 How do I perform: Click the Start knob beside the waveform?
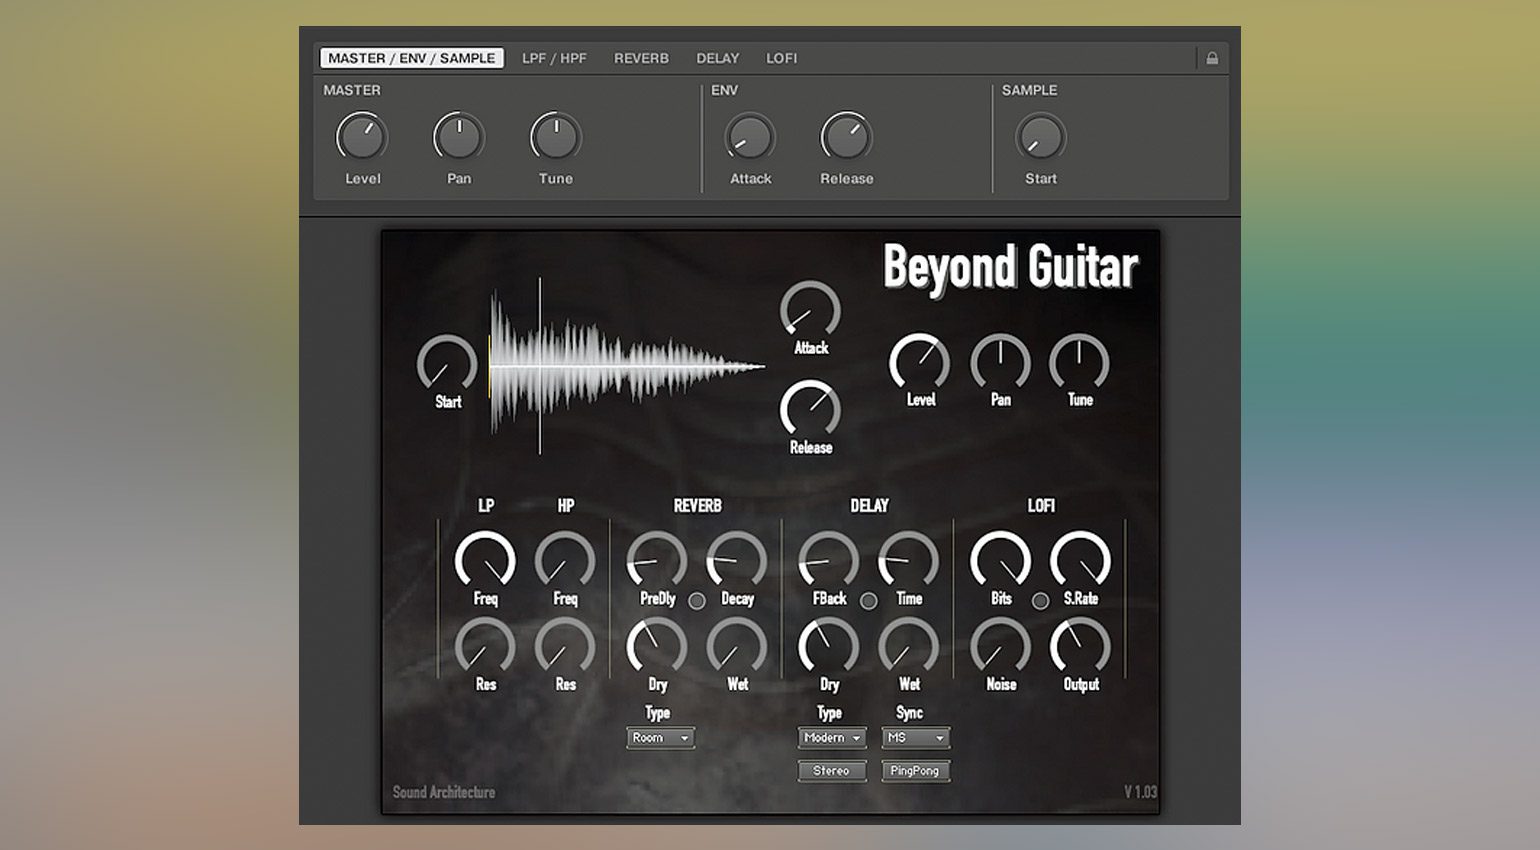tap(447, 364)
